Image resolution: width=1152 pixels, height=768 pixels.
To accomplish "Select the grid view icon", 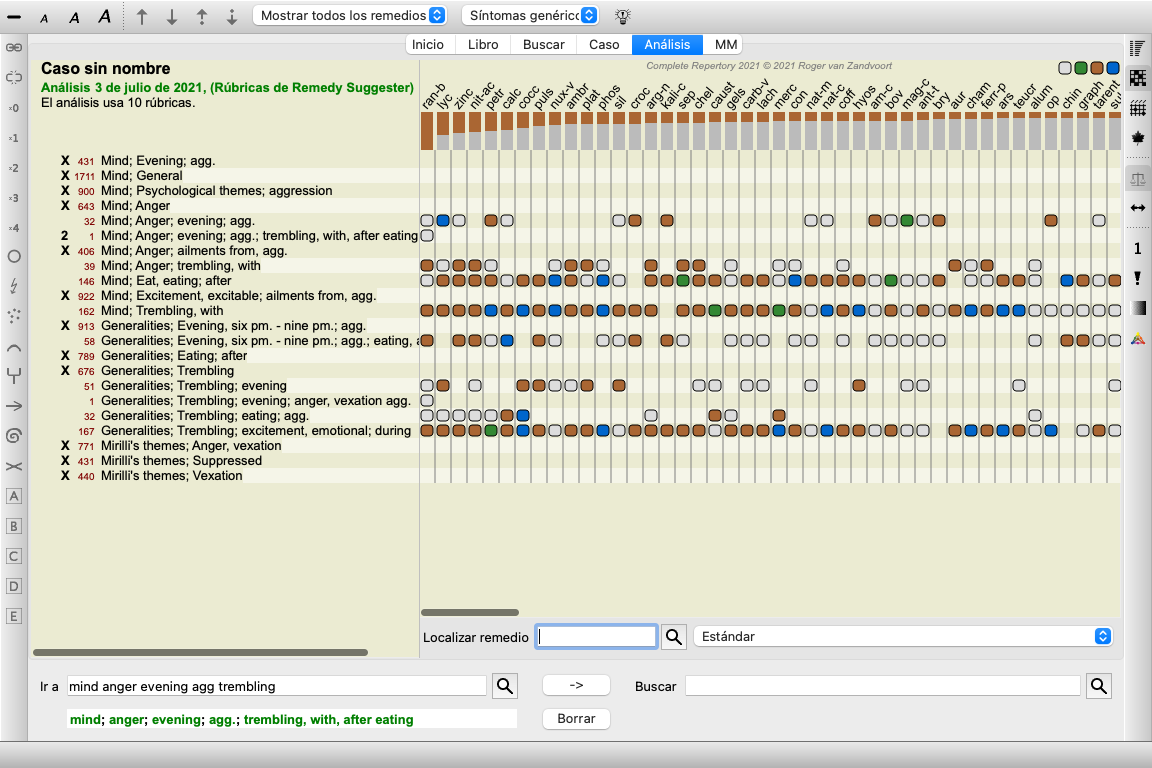I will [1137, 108].
